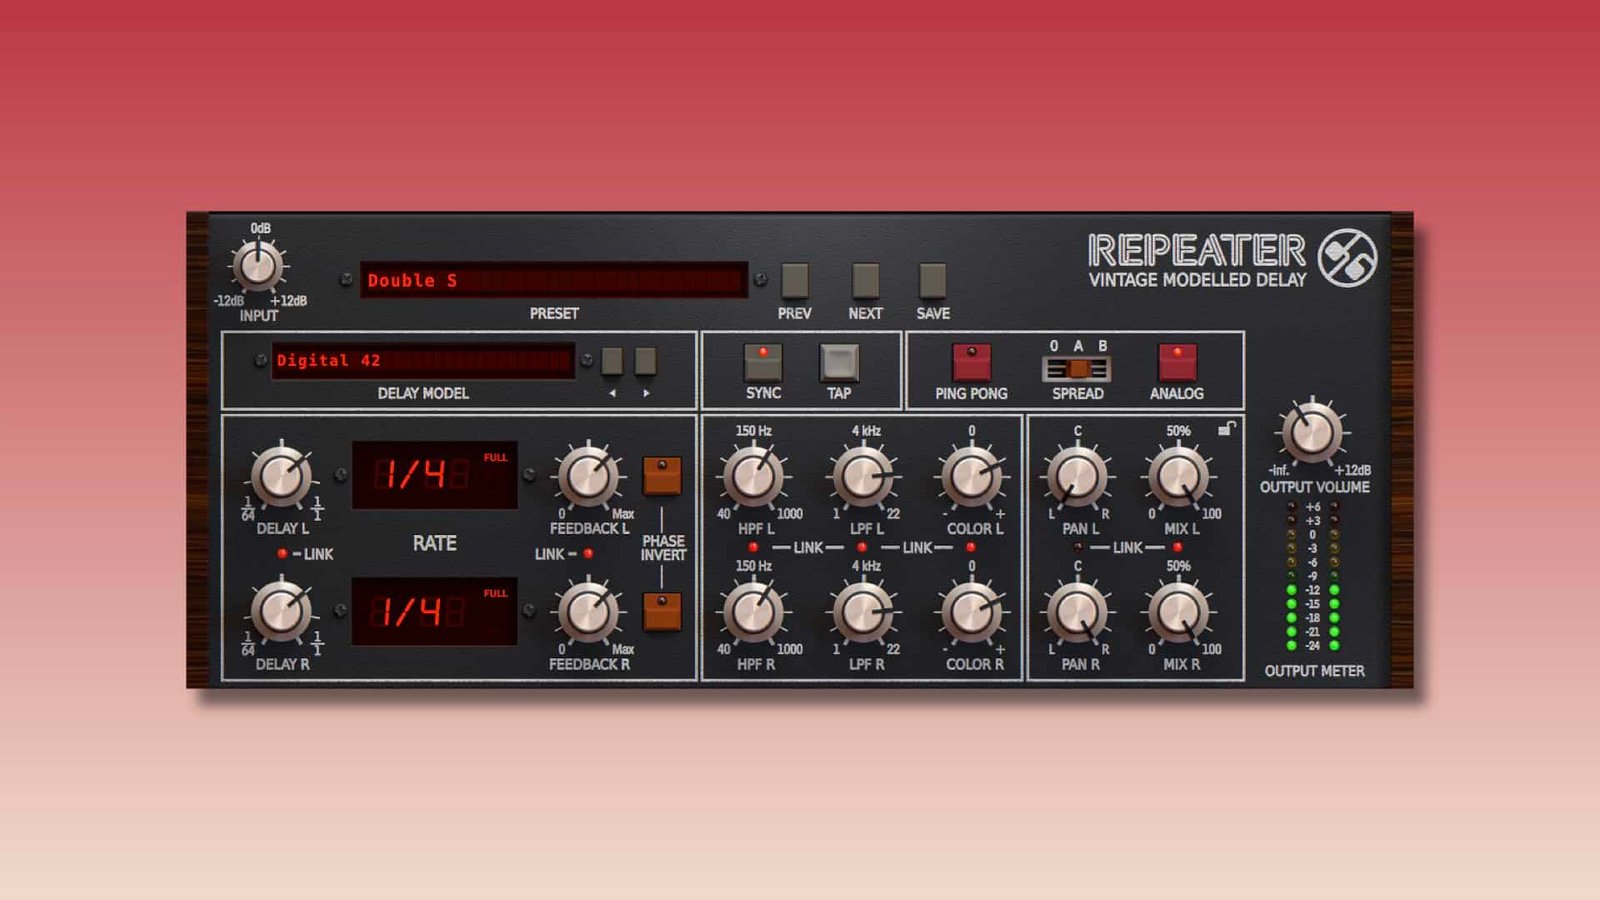
Task: Click the top 1/4 rate display
Action: (434, 475)
